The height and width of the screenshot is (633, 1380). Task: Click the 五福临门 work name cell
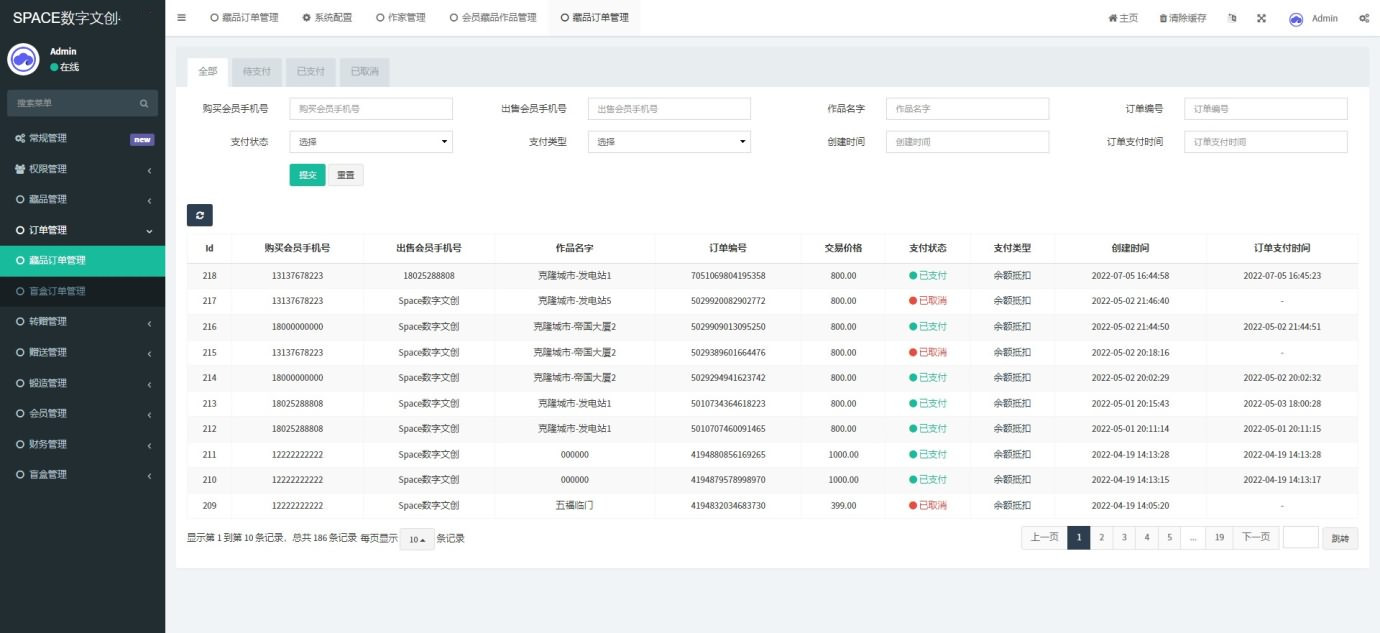(574, 505)
